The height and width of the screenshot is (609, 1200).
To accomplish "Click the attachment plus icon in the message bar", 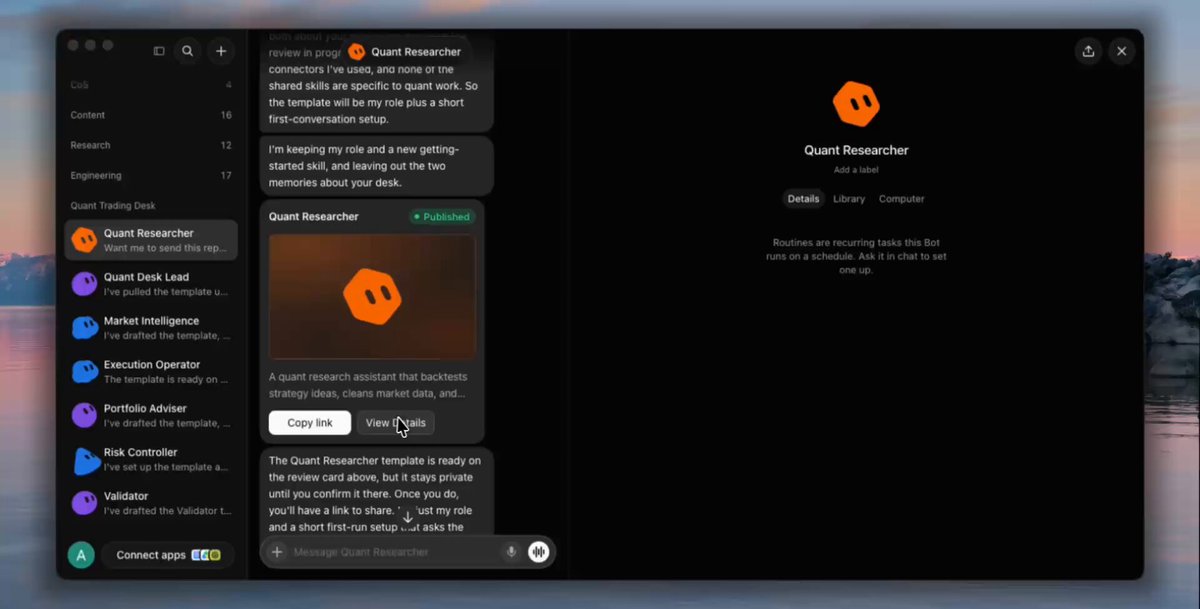I will (x=277, y=552).
